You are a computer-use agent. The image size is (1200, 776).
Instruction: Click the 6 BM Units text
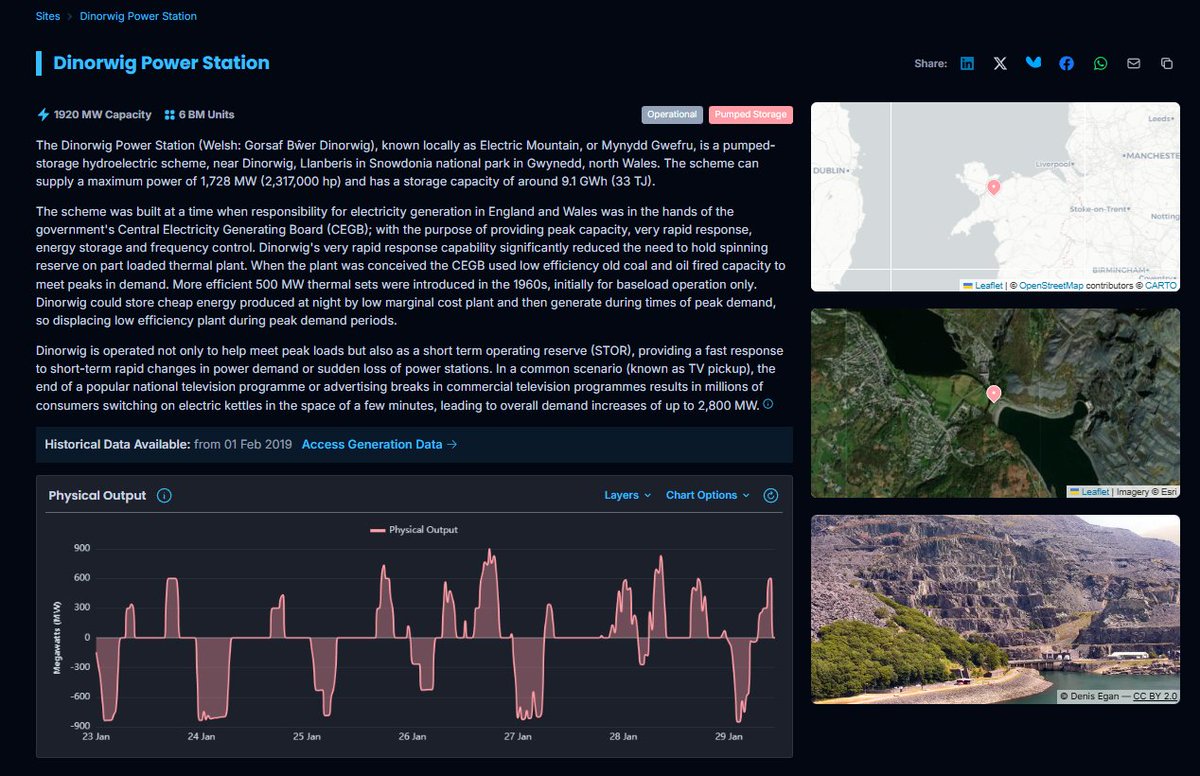click(207, 115)
